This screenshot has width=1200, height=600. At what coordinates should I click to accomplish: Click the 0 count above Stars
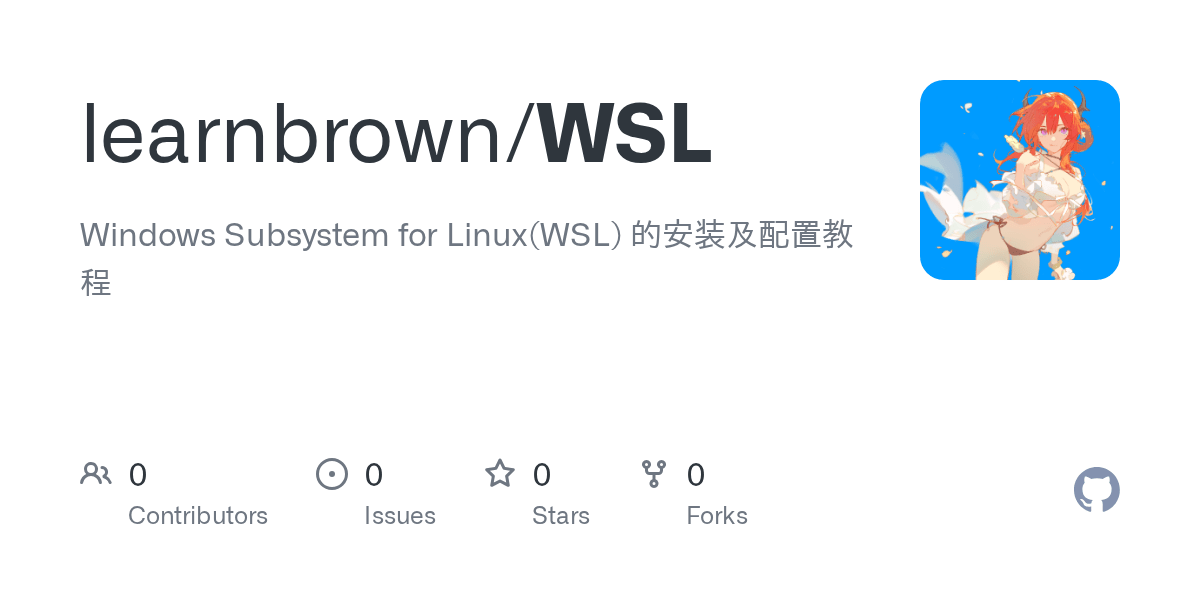(x=542, y=474)
